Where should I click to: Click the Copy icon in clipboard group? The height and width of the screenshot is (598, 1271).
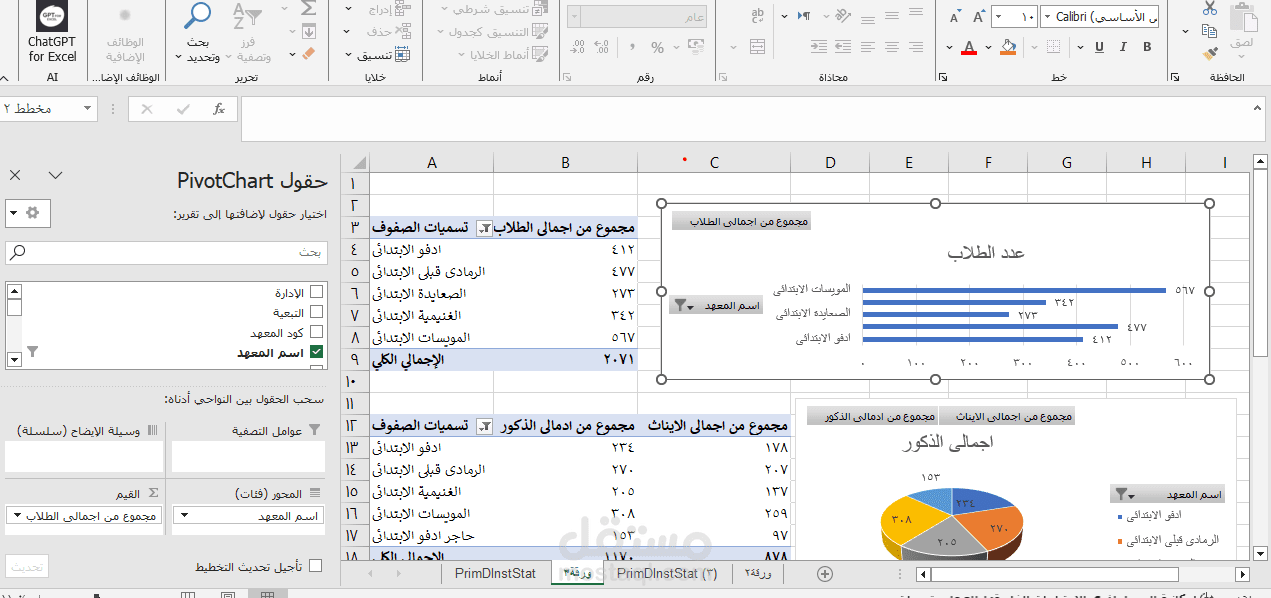1211,30
